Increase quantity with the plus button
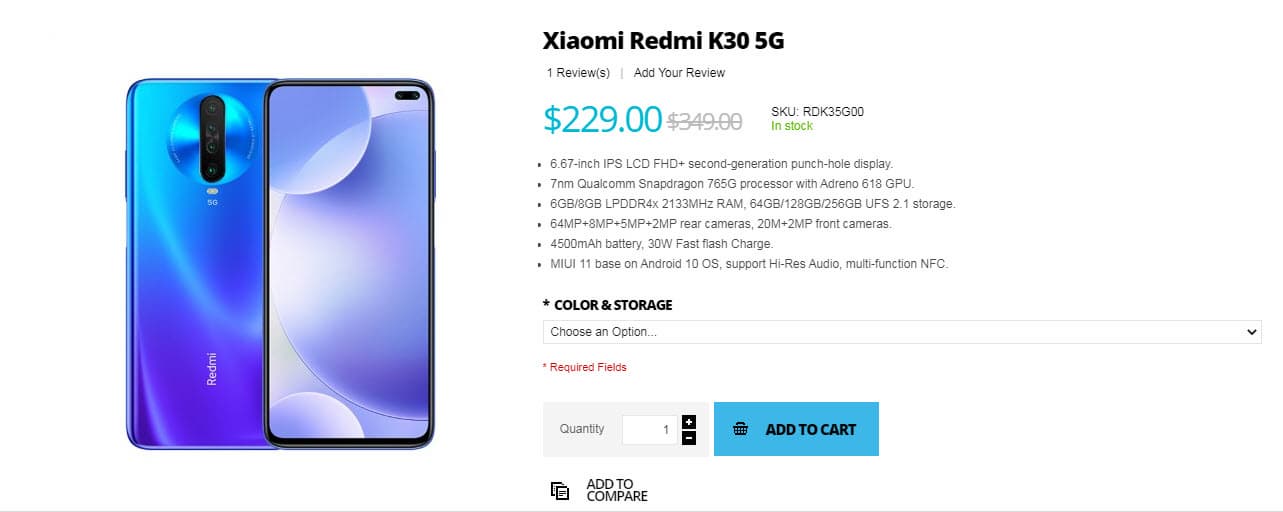 click(x=689, y=422)
